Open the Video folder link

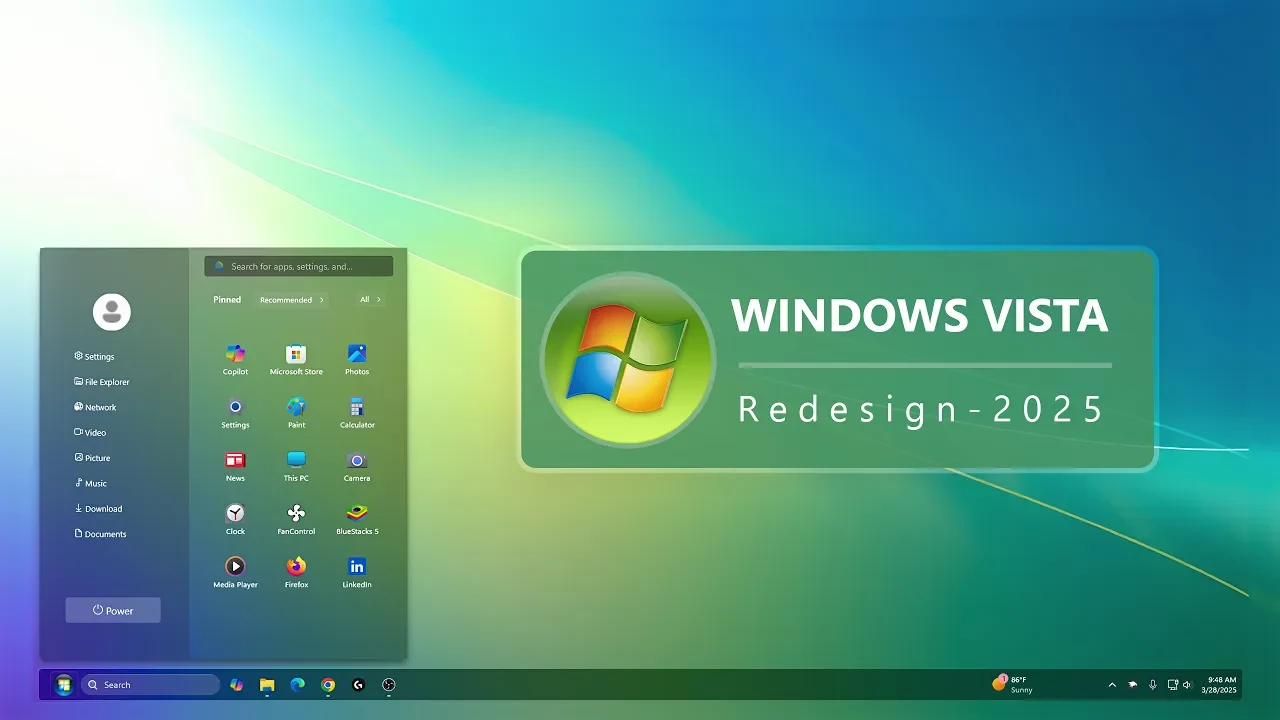coord(90,433)
